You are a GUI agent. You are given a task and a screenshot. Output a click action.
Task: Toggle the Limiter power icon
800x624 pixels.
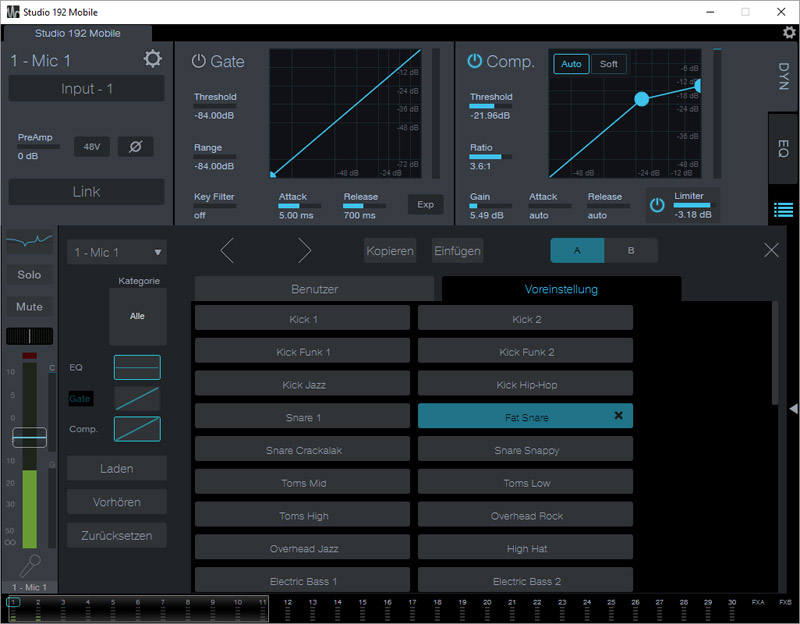657,205
